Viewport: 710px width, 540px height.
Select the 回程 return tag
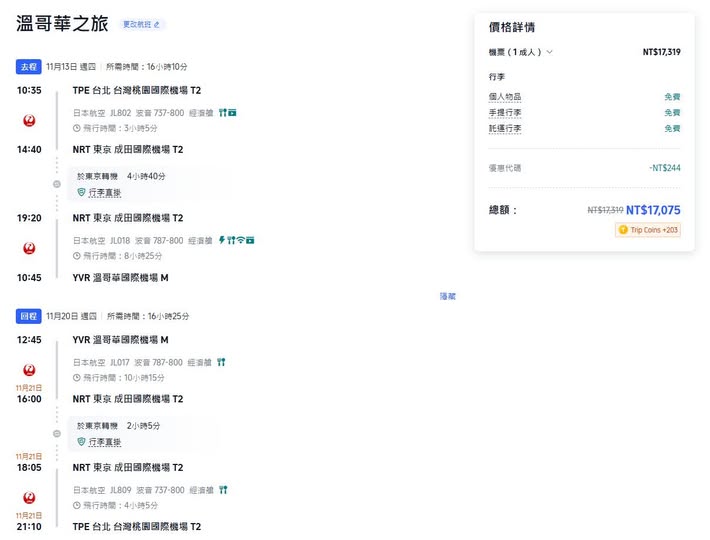click(28, 316)
